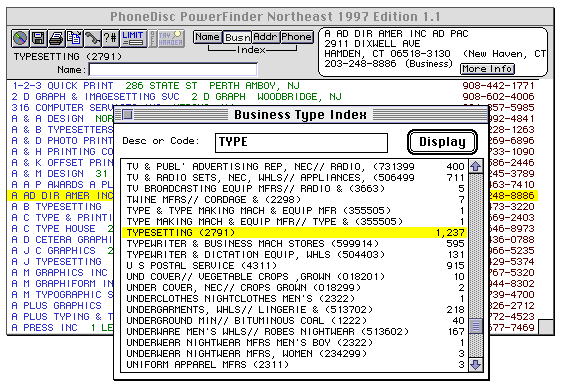Select 316 COMPUTER SERV listing in main window
This screenshot has width=564, height=389.
[61, 108]
